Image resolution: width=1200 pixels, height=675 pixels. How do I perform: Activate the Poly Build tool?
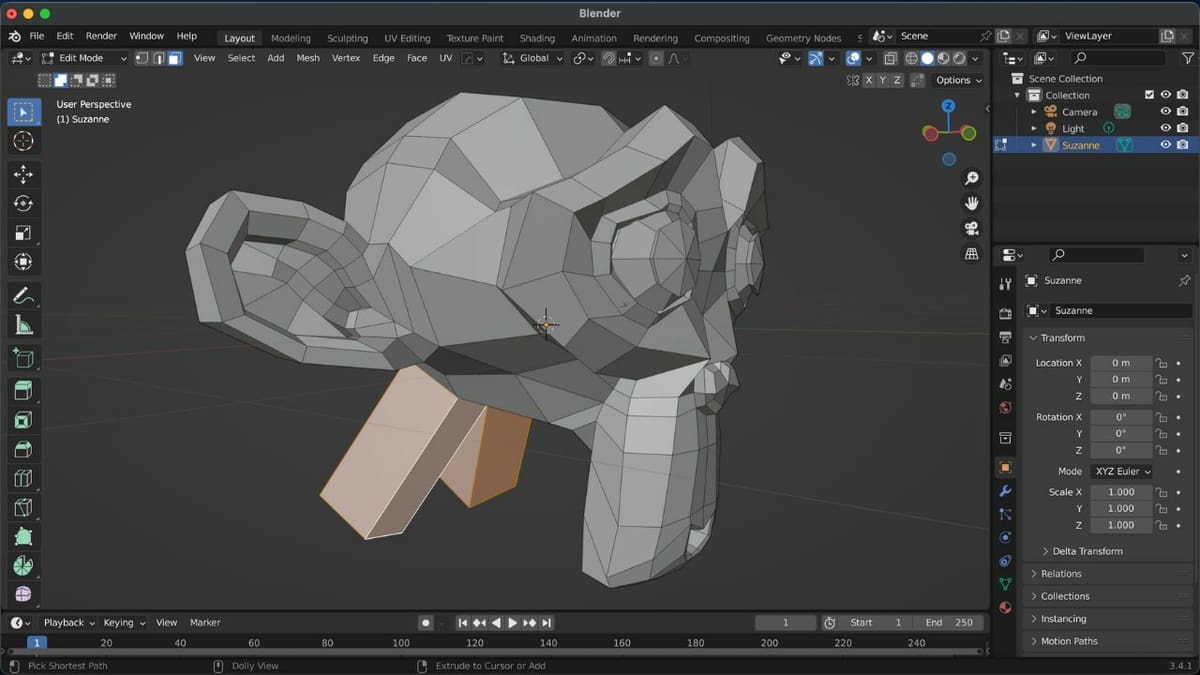[24, 537]
